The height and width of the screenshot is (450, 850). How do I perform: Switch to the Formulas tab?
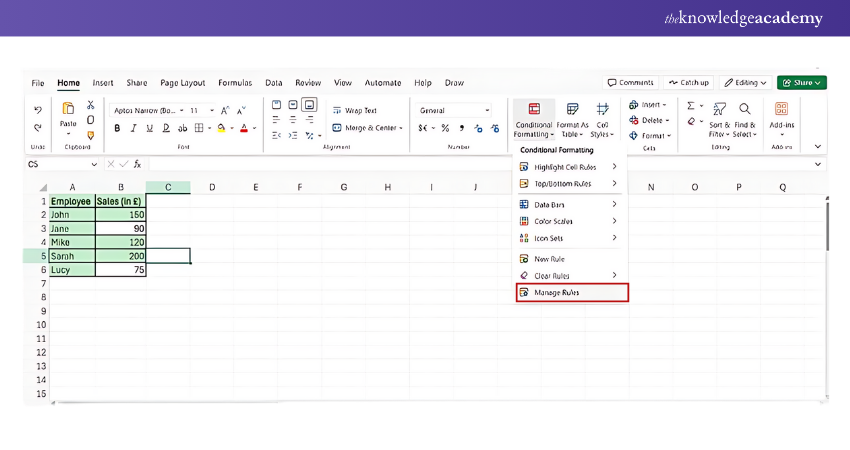pos(235,83)
